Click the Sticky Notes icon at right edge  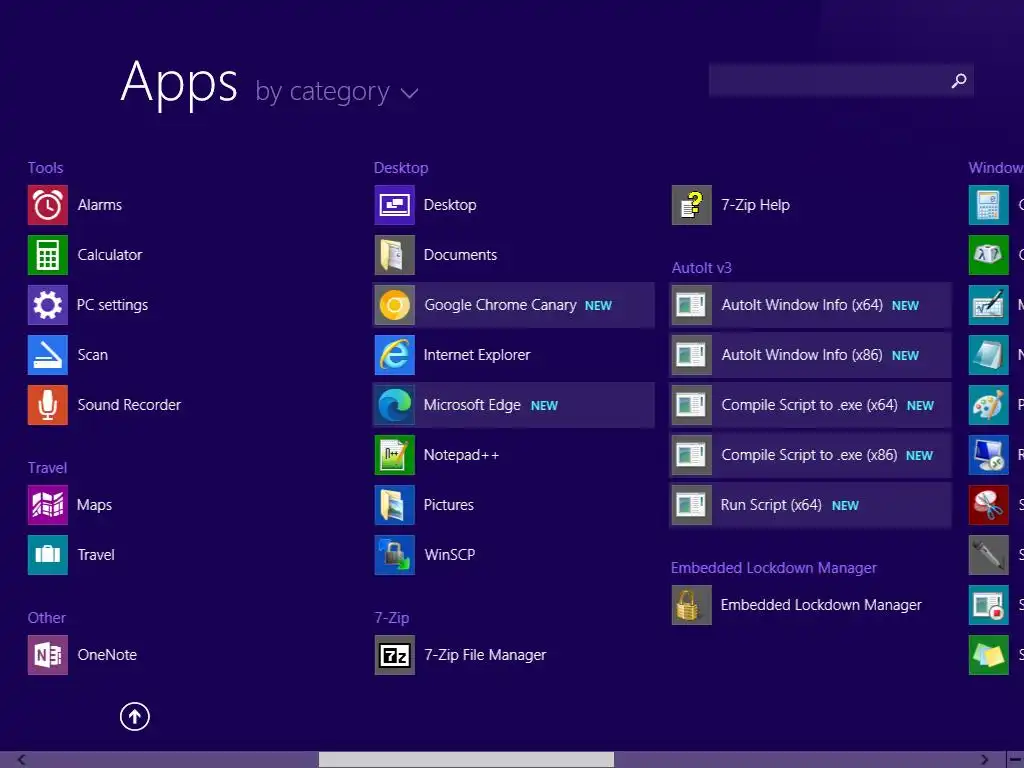point(988,655)
